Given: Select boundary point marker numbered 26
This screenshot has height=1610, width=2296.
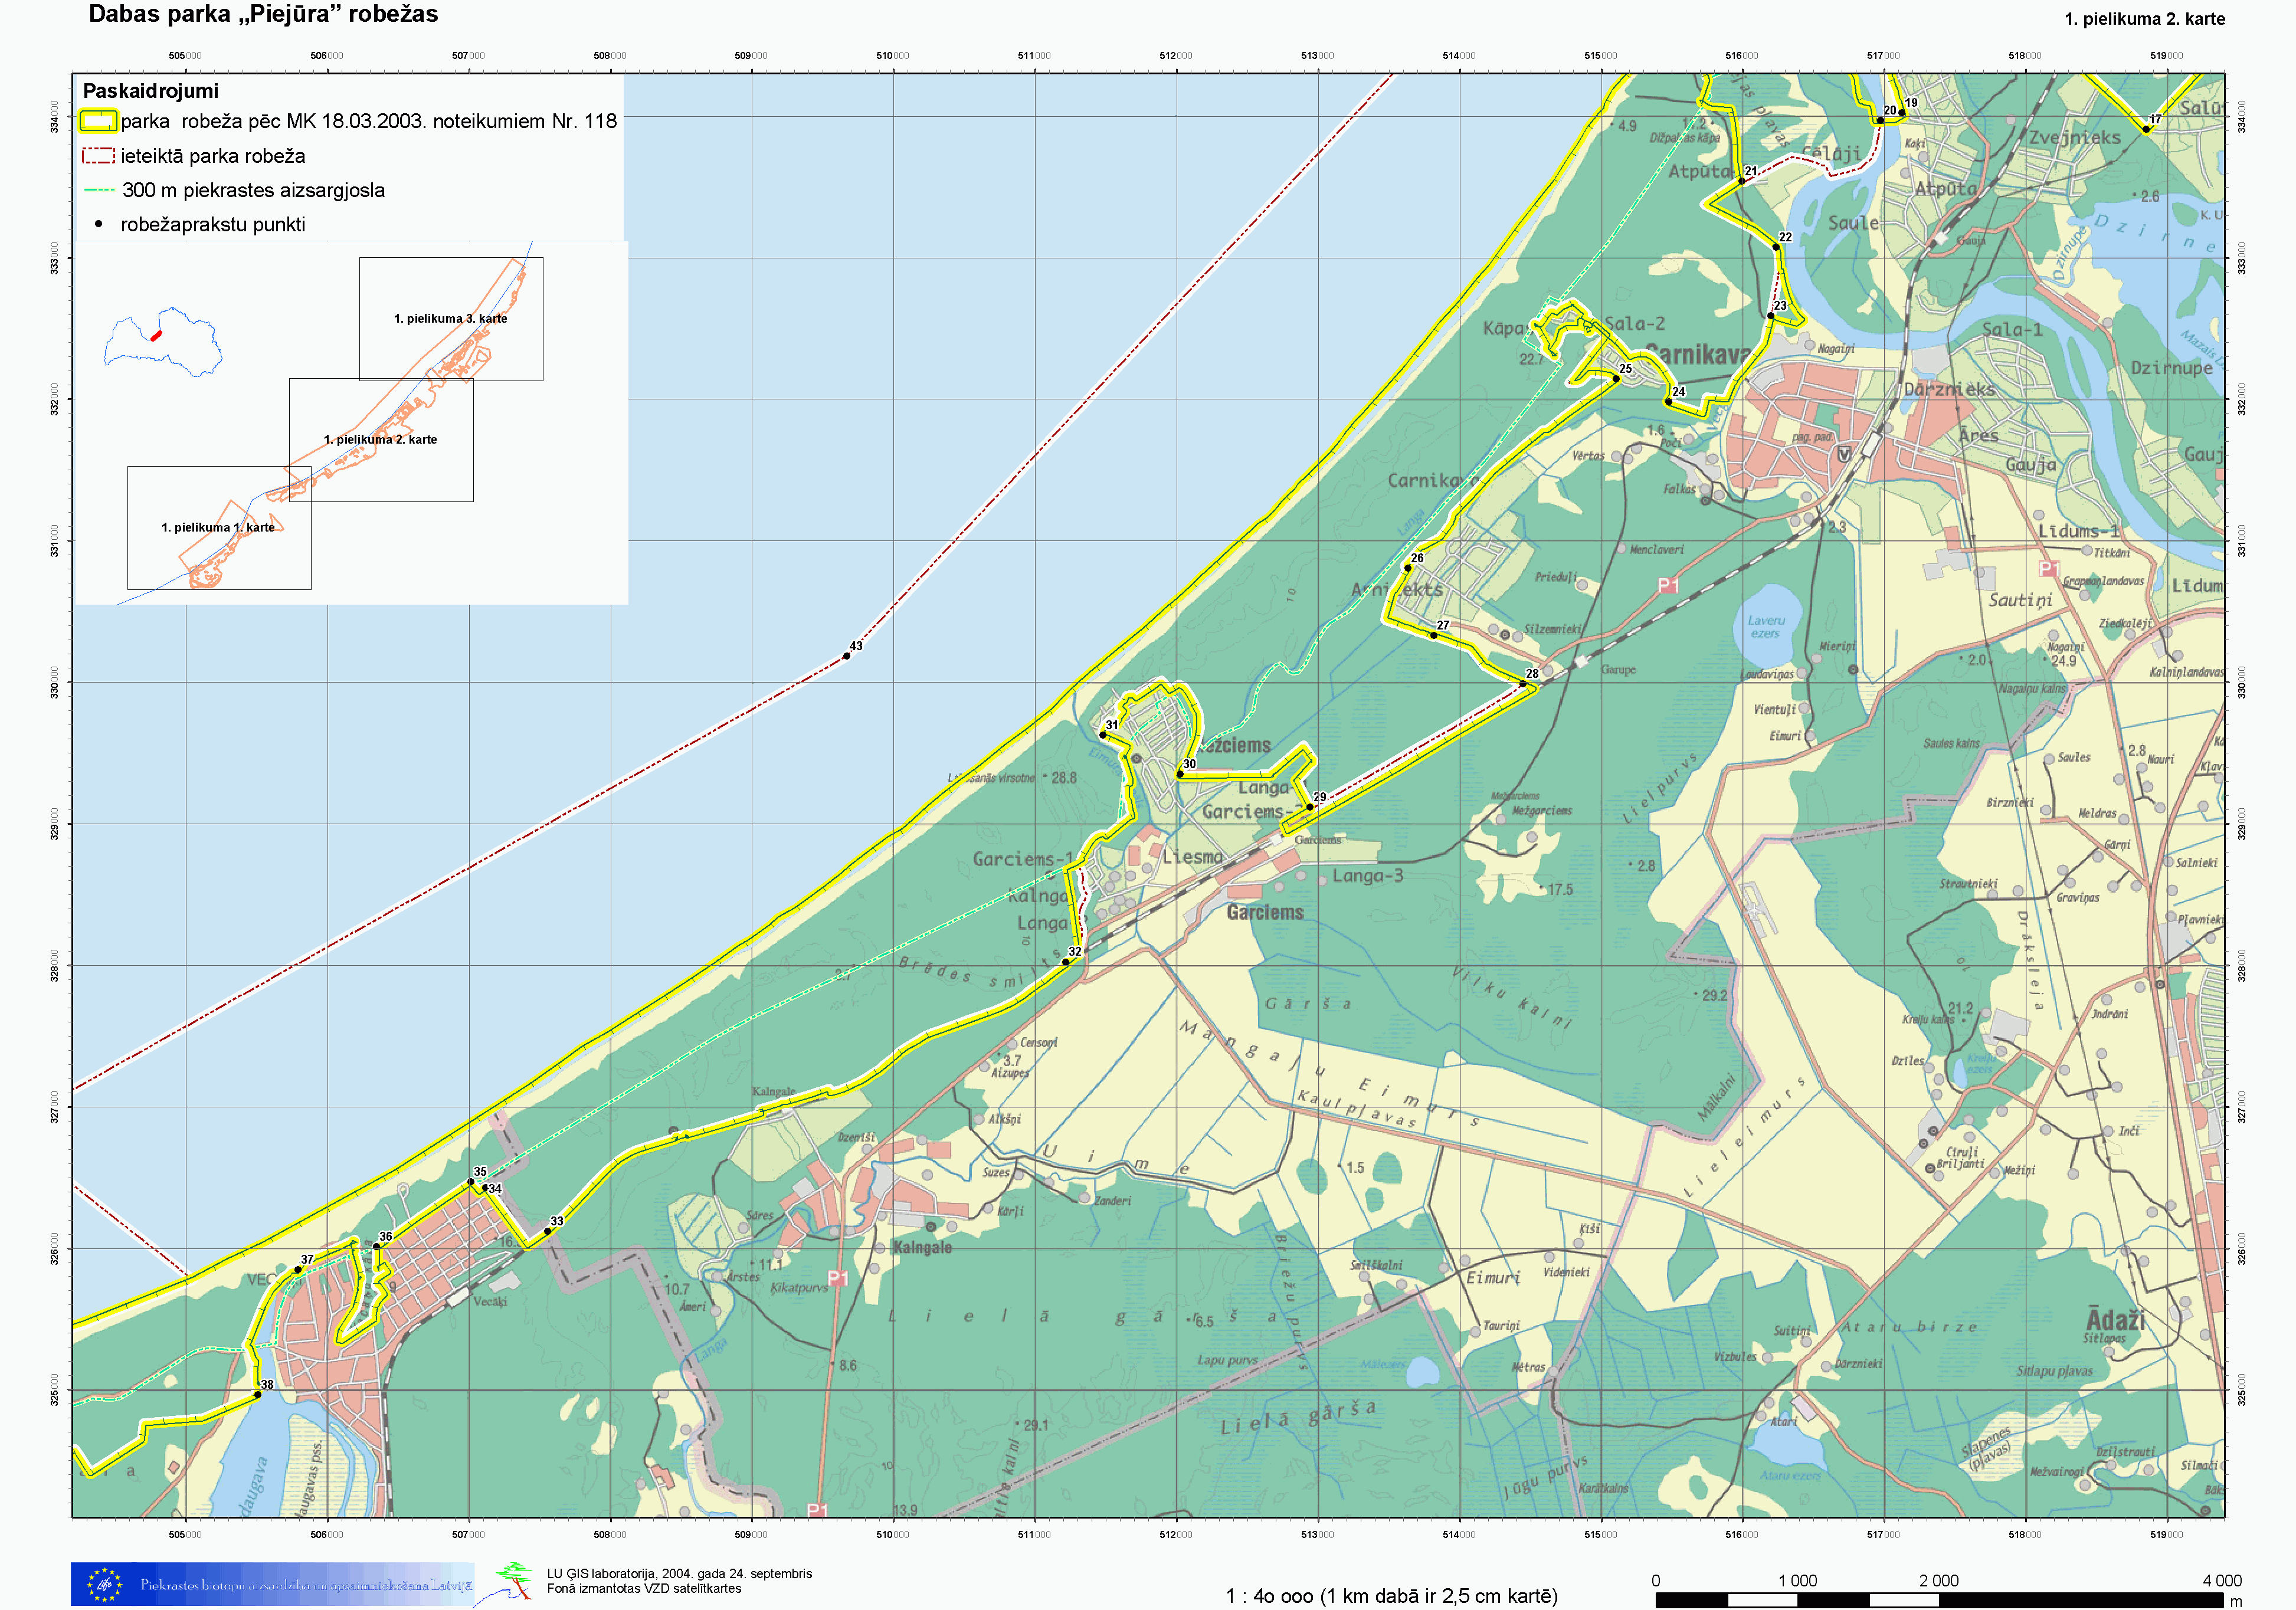Looking at the screenshot, I should click(x=1408, y=568).
